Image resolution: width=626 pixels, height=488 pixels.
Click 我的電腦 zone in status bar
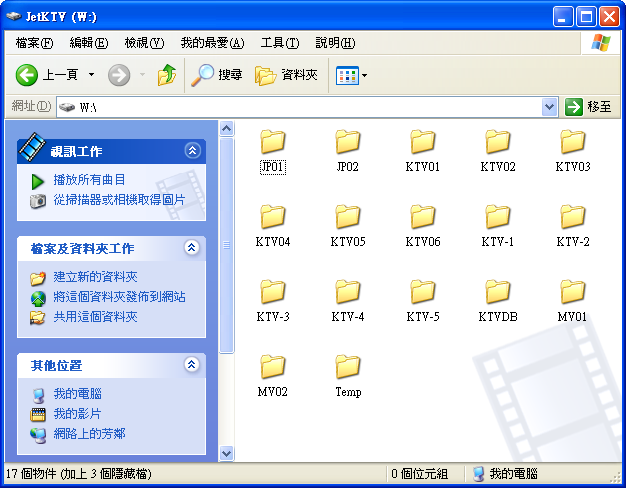505,474
